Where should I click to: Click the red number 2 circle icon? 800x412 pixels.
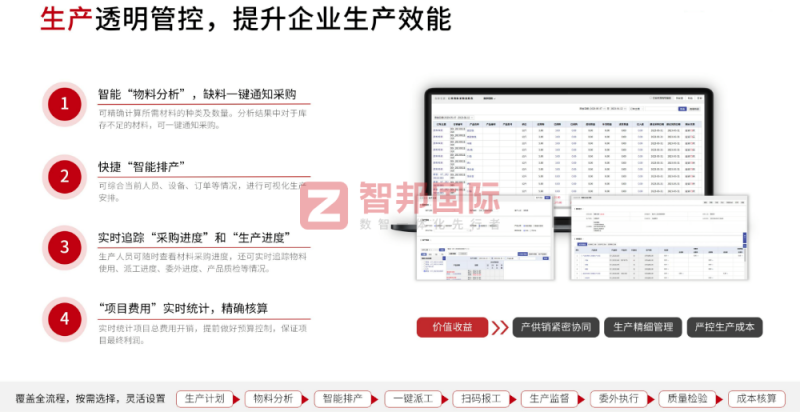coord(65,176)
